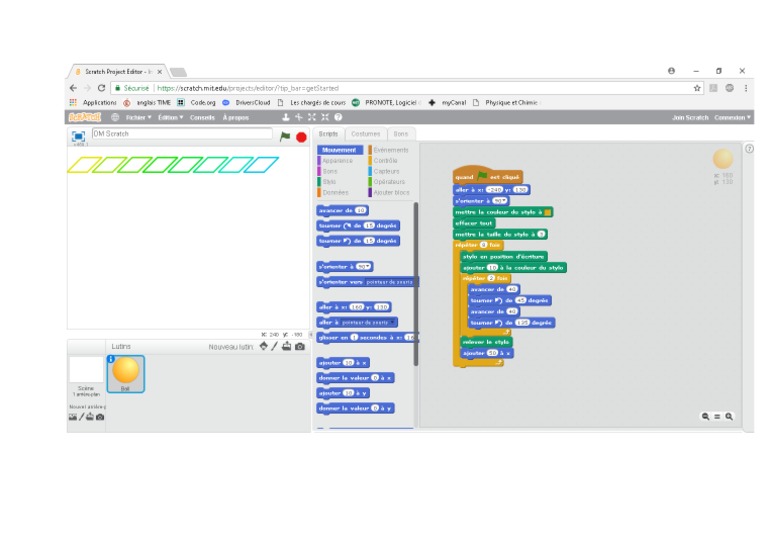This screenshot has width=768, height=543.
Task: Go back in Chrome
Action: [x=73, y=88]
